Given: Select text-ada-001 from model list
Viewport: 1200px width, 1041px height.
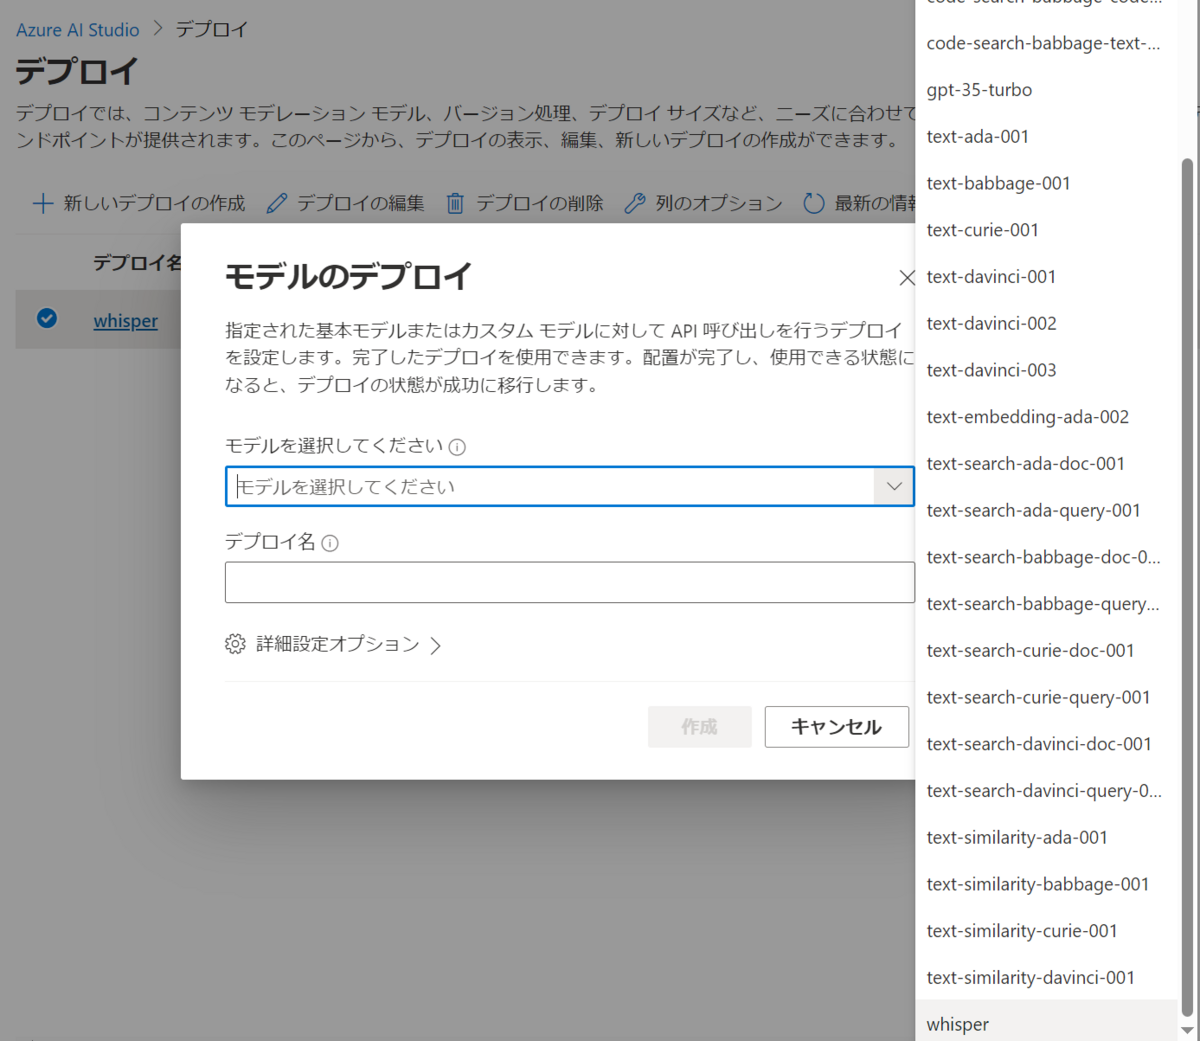Looking at the screenshot, I should point(1046,137).
